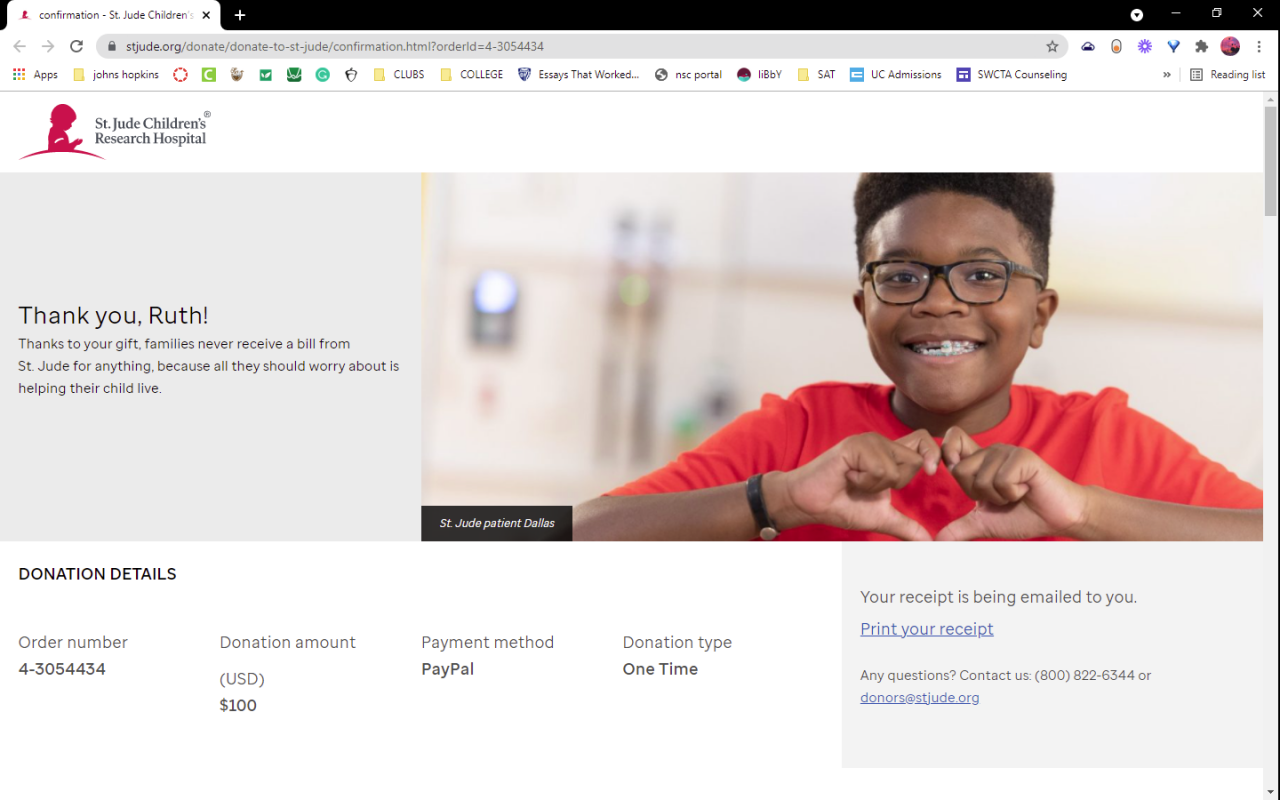Screen dimensions: 1280x800
Task: Expand the johns hopkins bookmarks folder
Action: coord(116,74)
